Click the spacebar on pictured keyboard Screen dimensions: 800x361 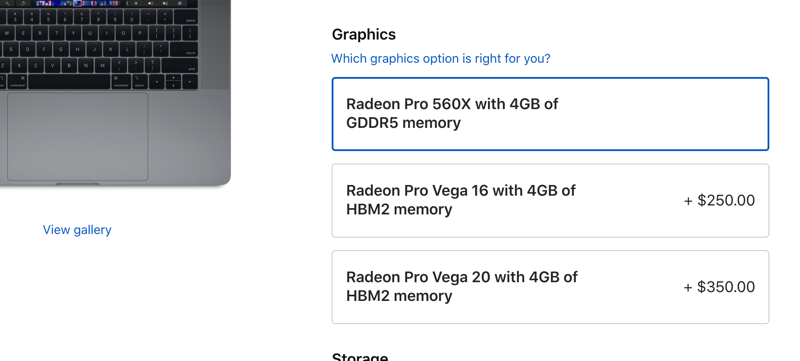[x=69, y=82]
